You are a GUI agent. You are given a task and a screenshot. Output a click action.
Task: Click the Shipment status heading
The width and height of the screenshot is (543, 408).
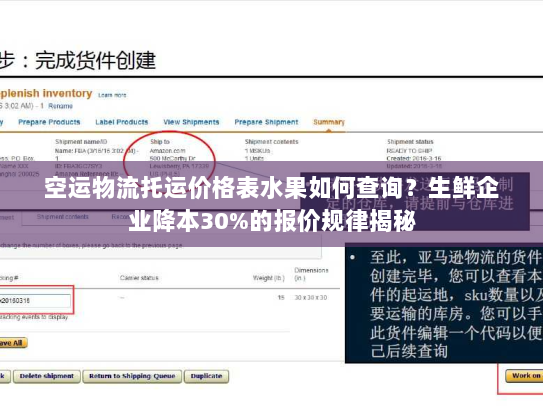point(410,142)
